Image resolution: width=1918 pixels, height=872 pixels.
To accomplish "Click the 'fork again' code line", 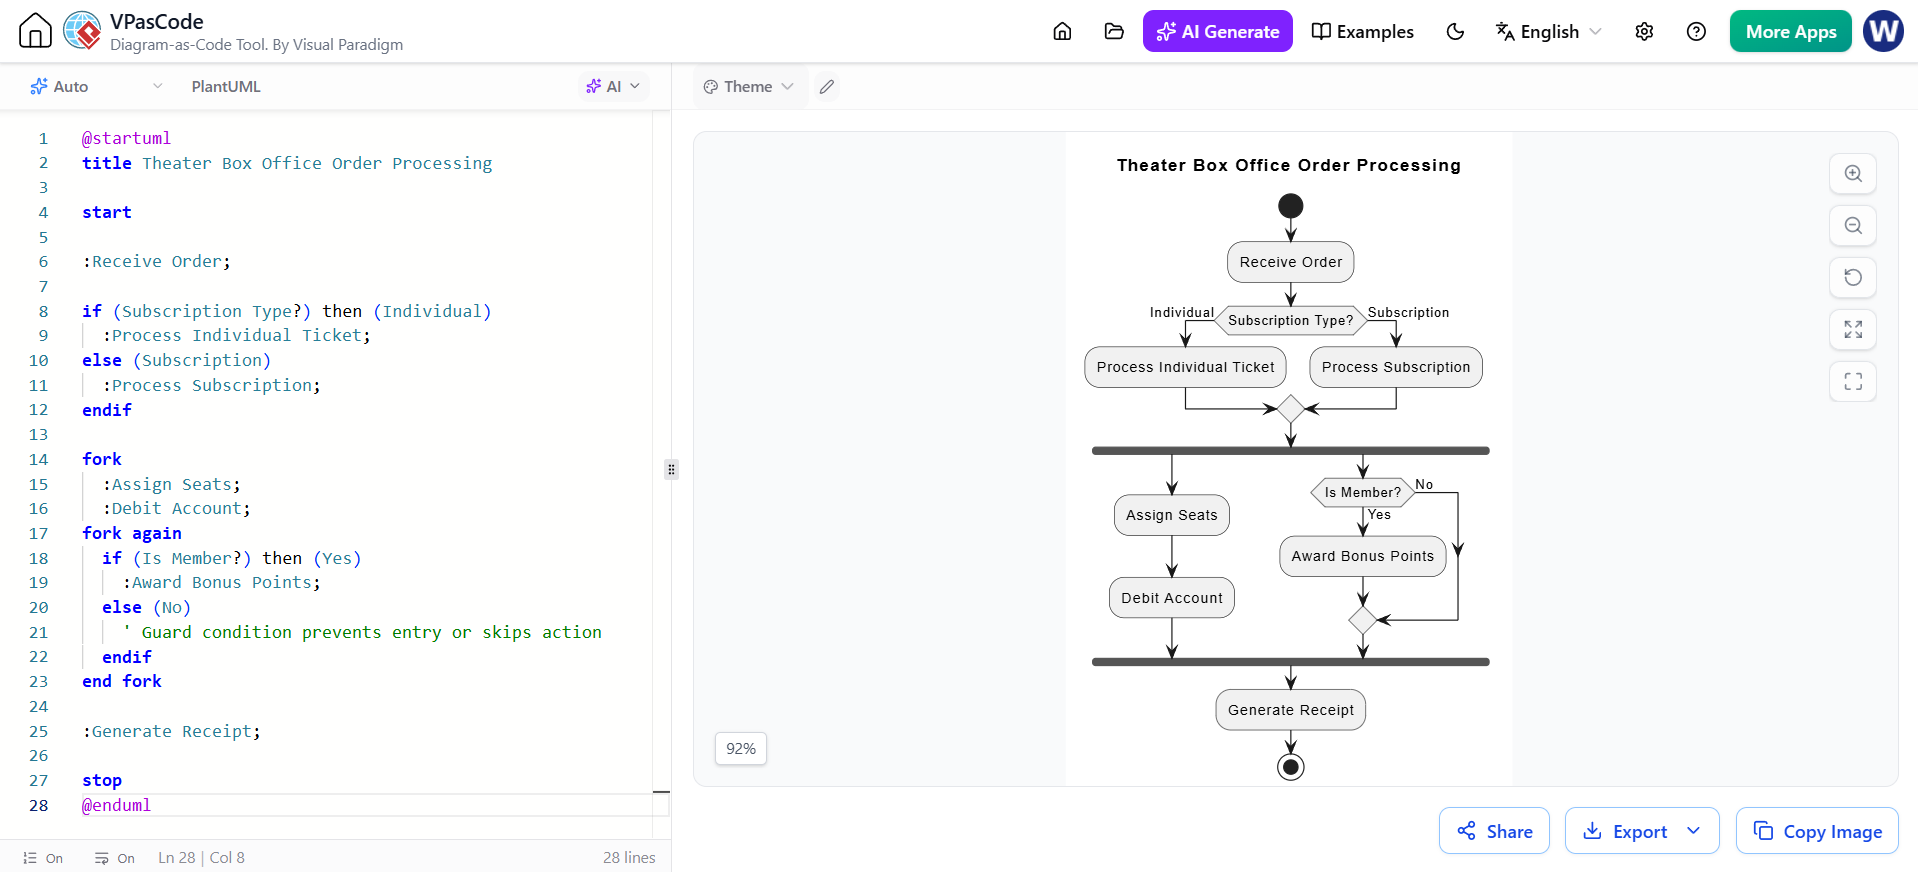I will tap(132, 533).
